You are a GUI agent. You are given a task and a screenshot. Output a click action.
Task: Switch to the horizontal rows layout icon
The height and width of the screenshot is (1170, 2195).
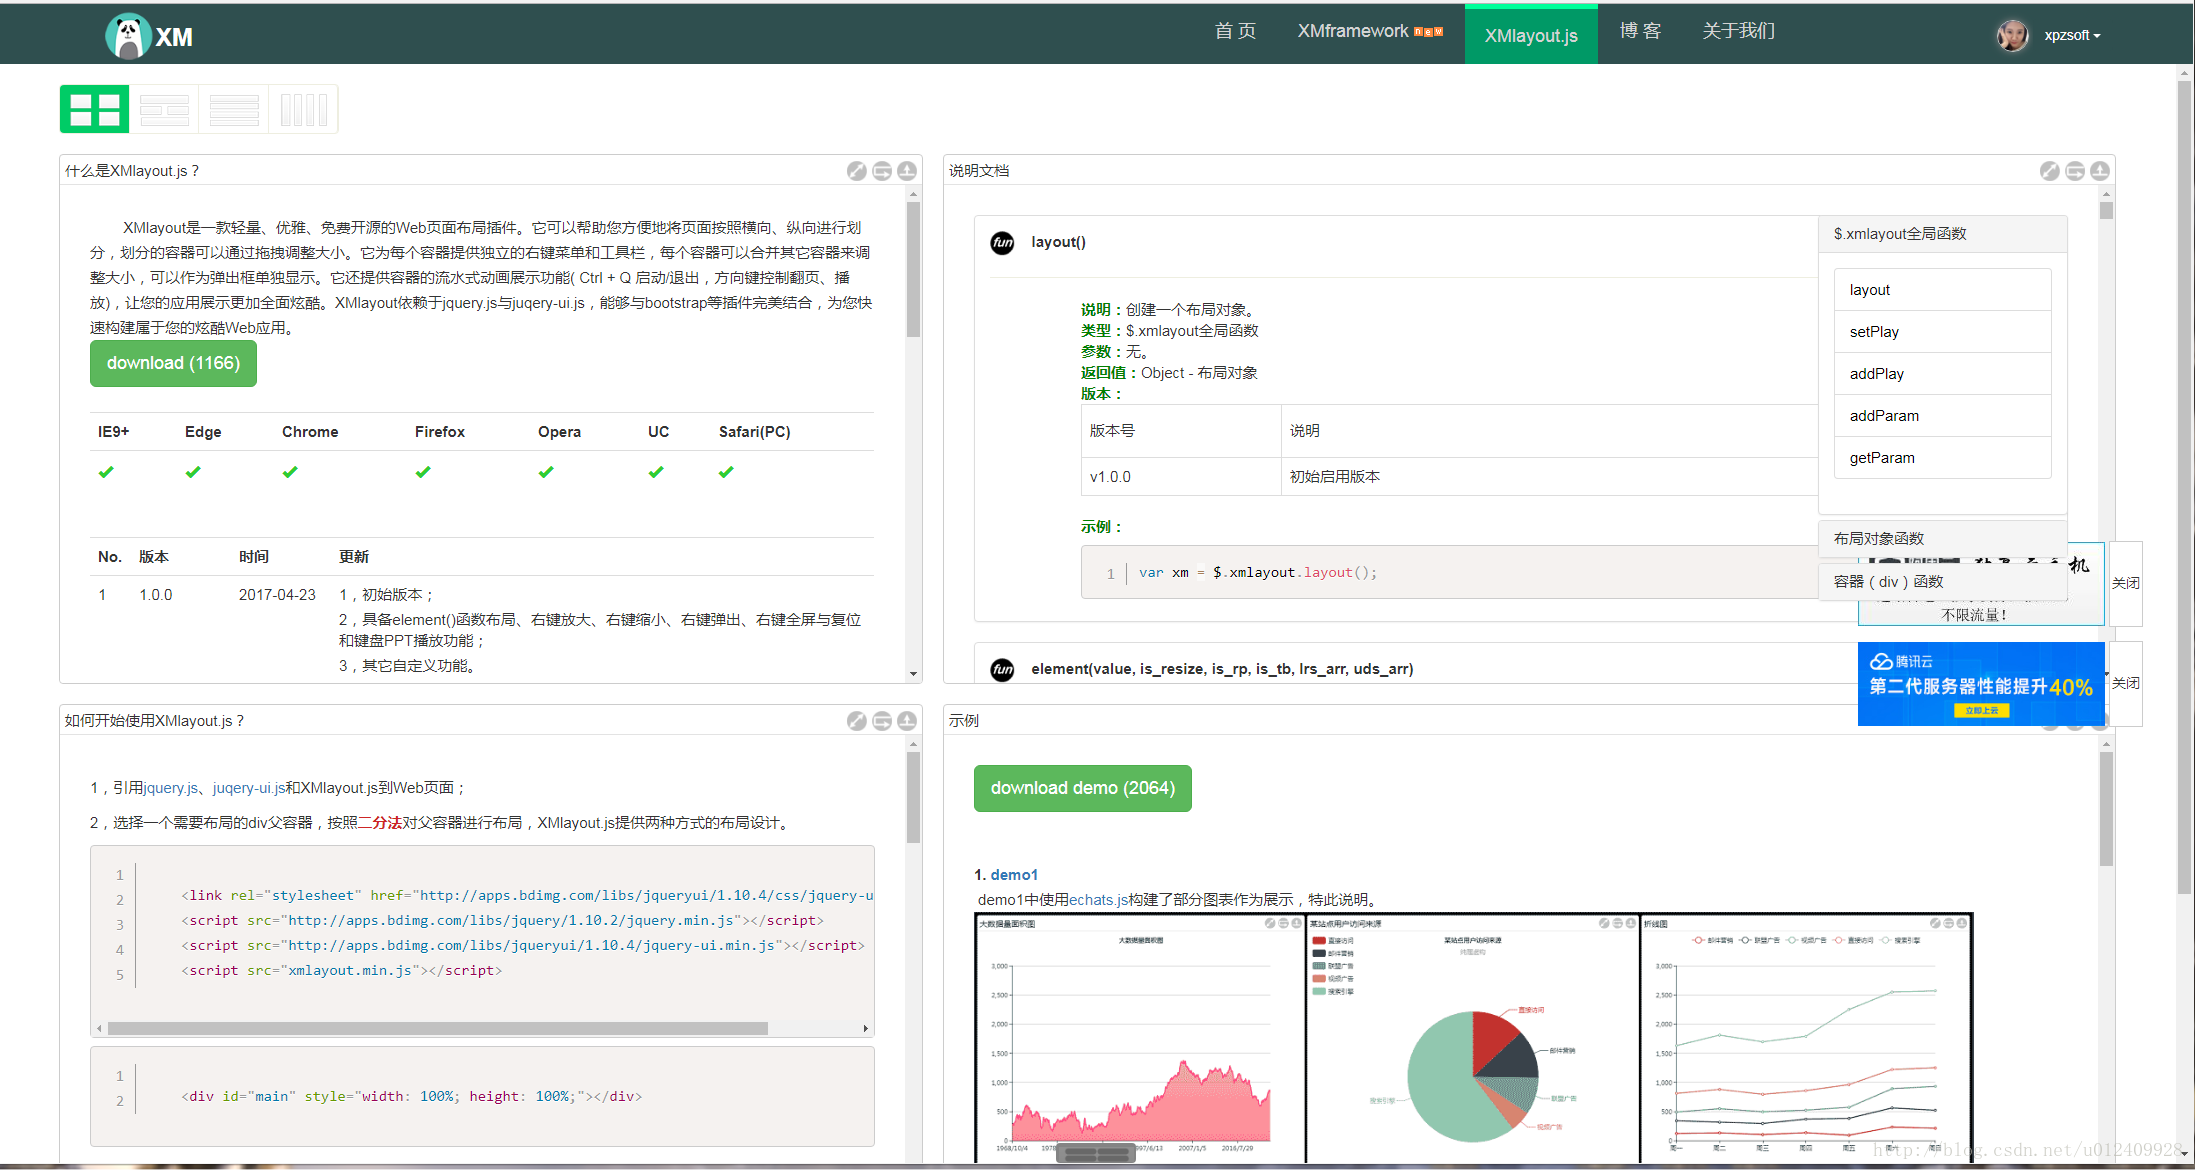(x=234, y=109)
